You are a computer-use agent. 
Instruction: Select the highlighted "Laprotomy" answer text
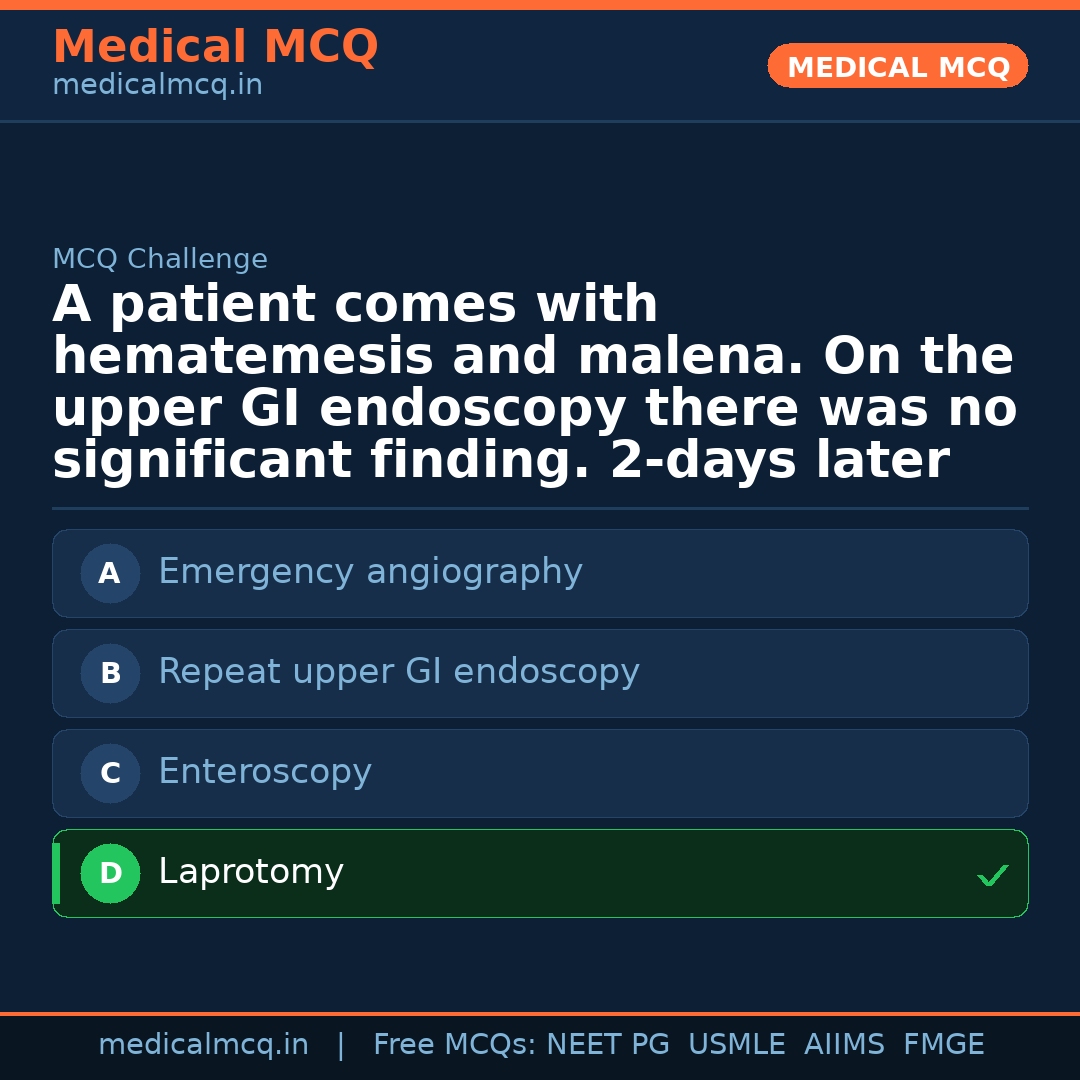(251, 872)
